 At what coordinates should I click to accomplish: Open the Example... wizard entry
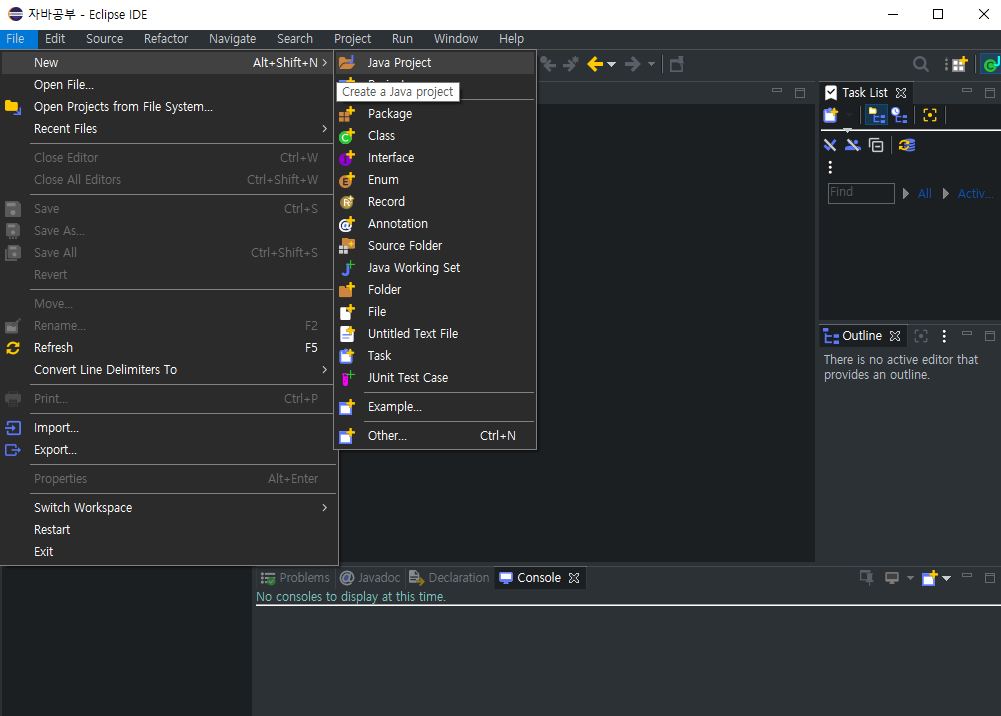(x=435, y=406)
